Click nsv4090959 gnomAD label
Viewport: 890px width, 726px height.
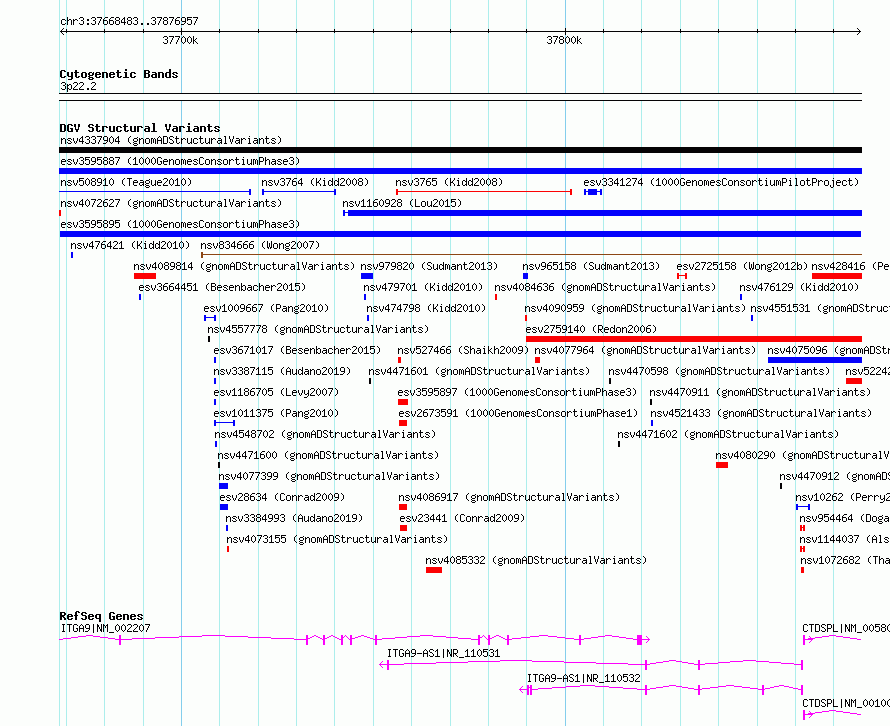tap(635, 308)
